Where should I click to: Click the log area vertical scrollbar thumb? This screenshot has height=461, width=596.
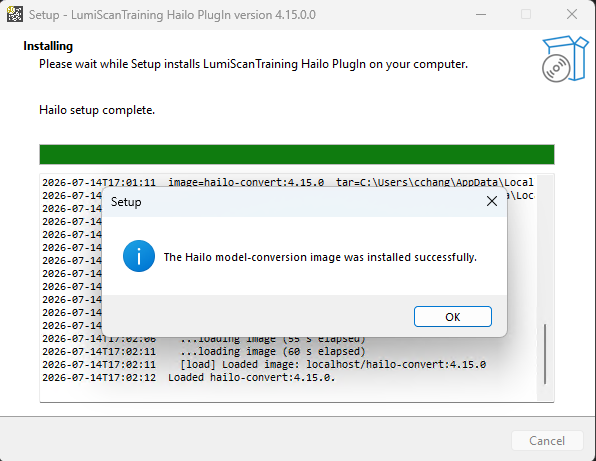[545, 354]
